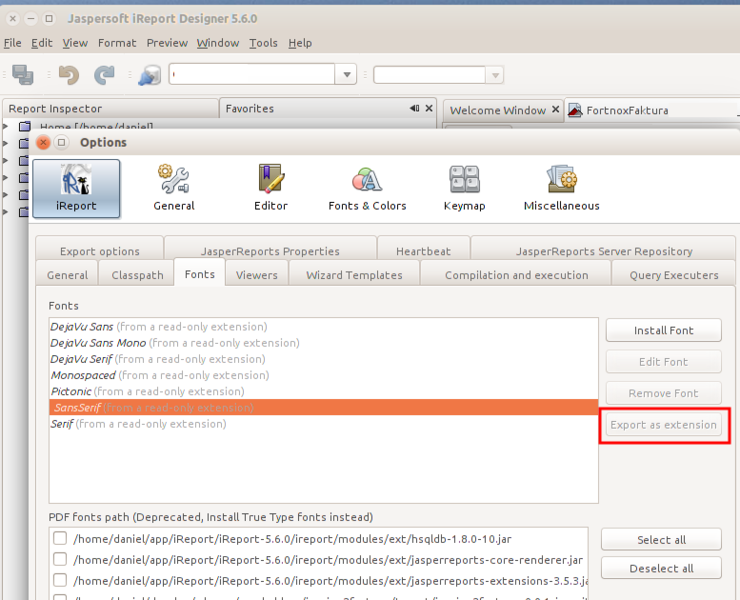The image size is (740, 600).
Task: Open the iReport options category
Action: pos(76,188)
